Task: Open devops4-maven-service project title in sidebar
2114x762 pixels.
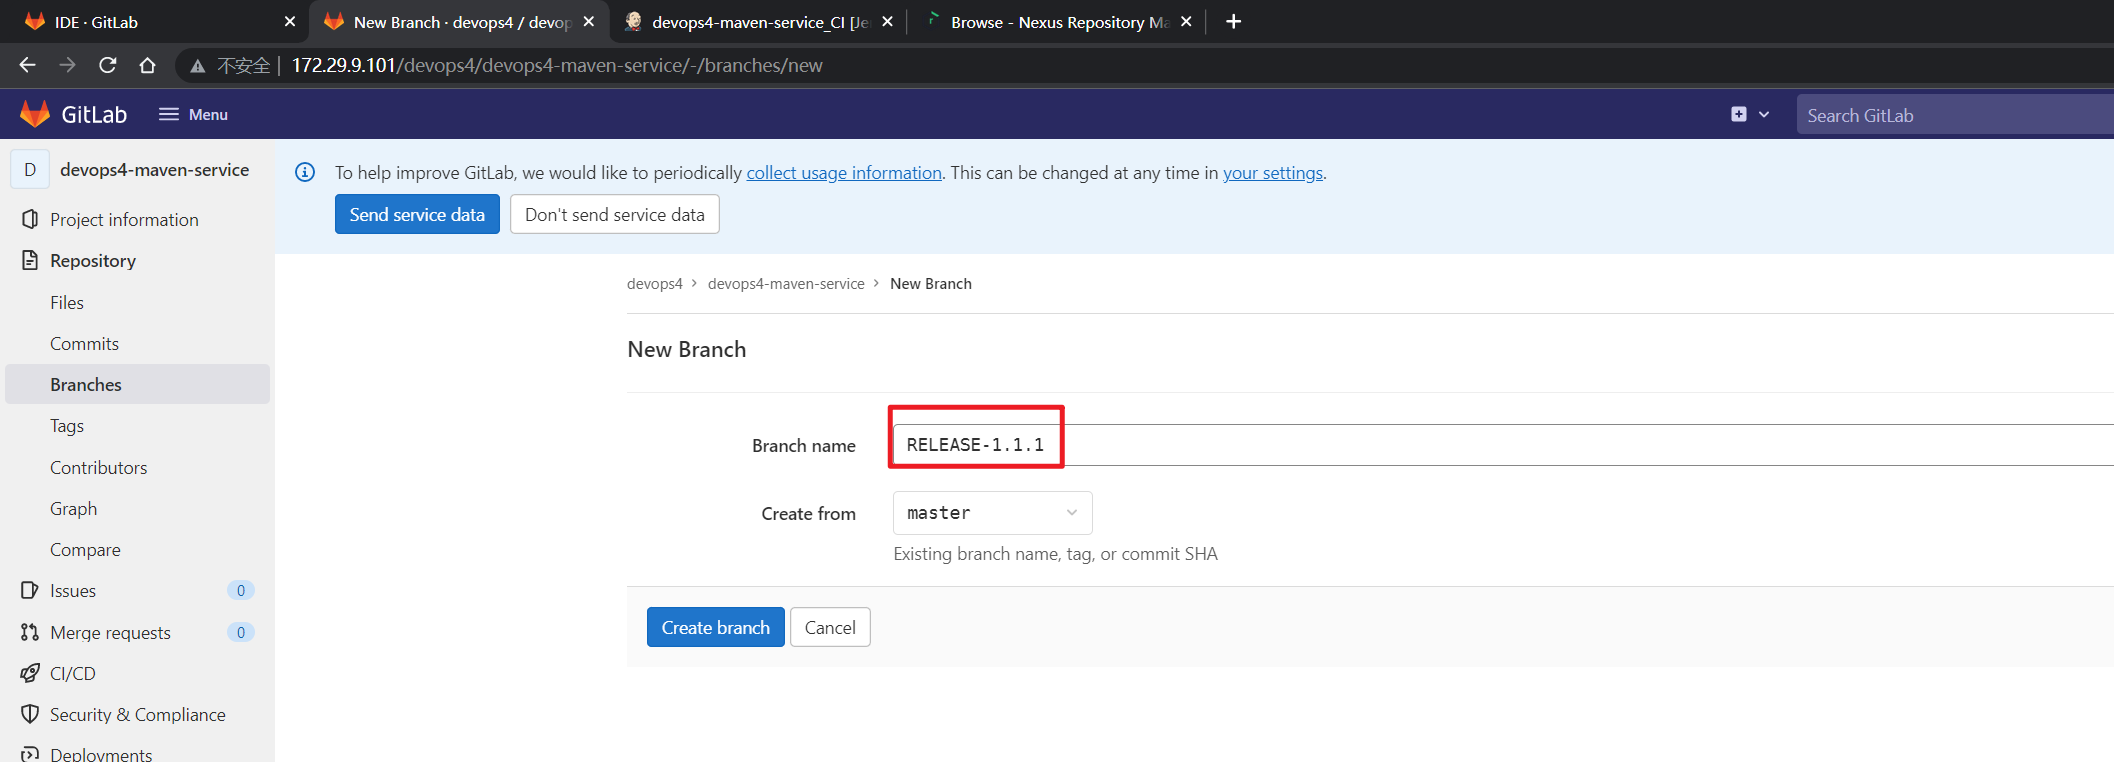Action: 154,170
